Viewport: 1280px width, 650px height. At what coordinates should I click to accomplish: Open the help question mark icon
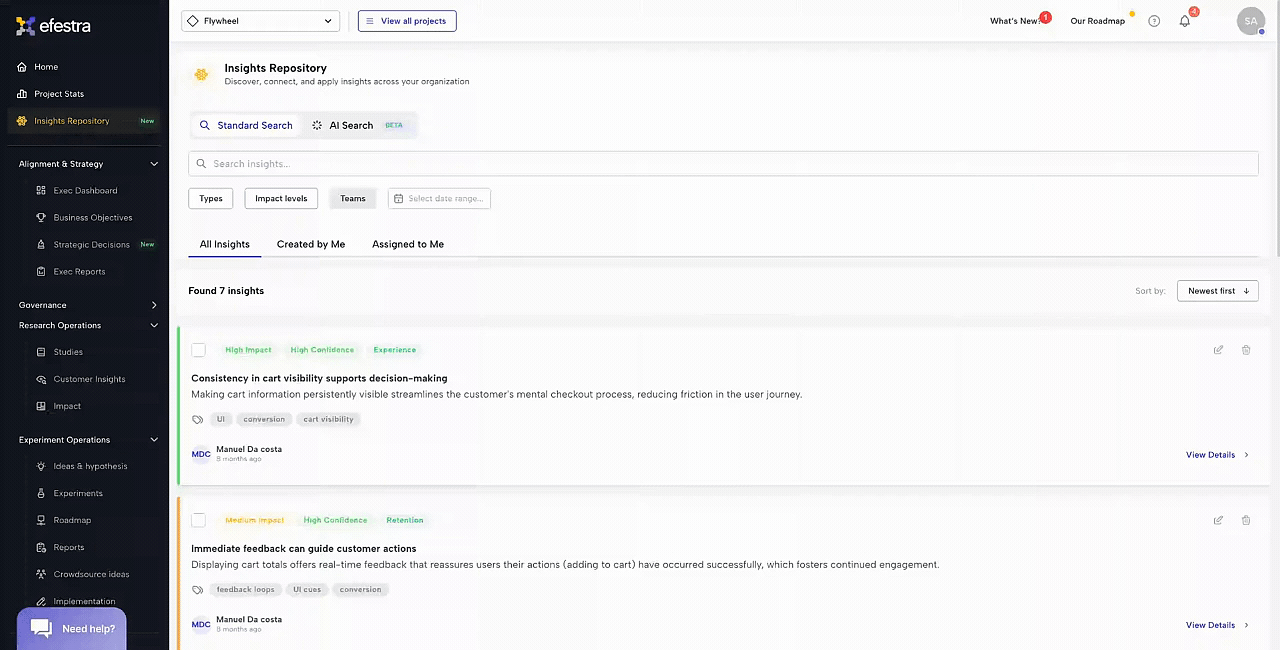click(1154, 21)
